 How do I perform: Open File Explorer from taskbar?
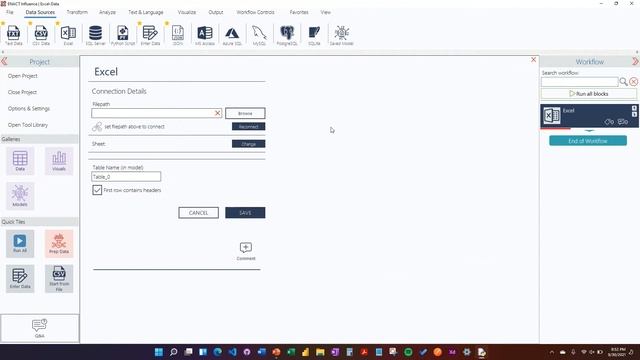click(x=320, y=352)
